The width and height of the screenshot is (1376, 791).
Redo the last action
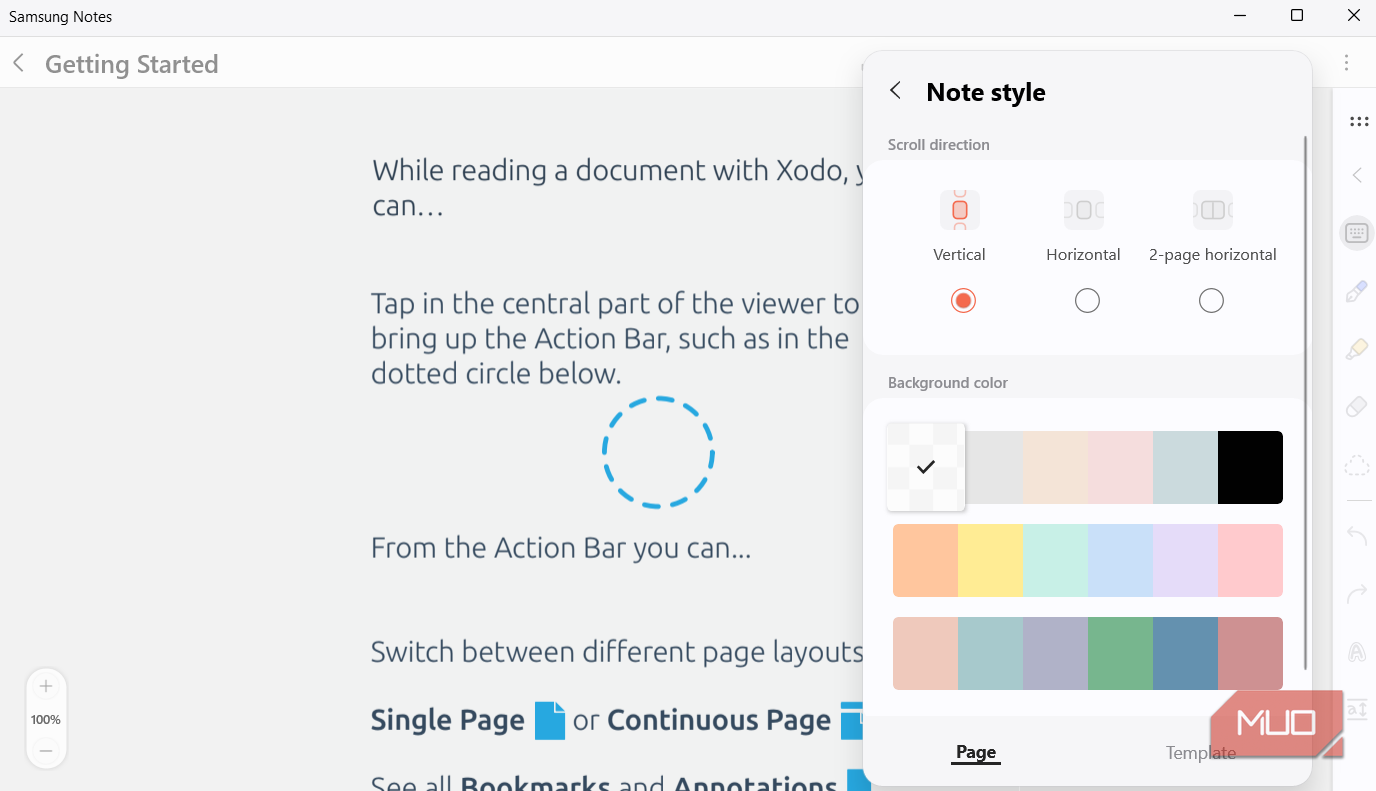1357,595
